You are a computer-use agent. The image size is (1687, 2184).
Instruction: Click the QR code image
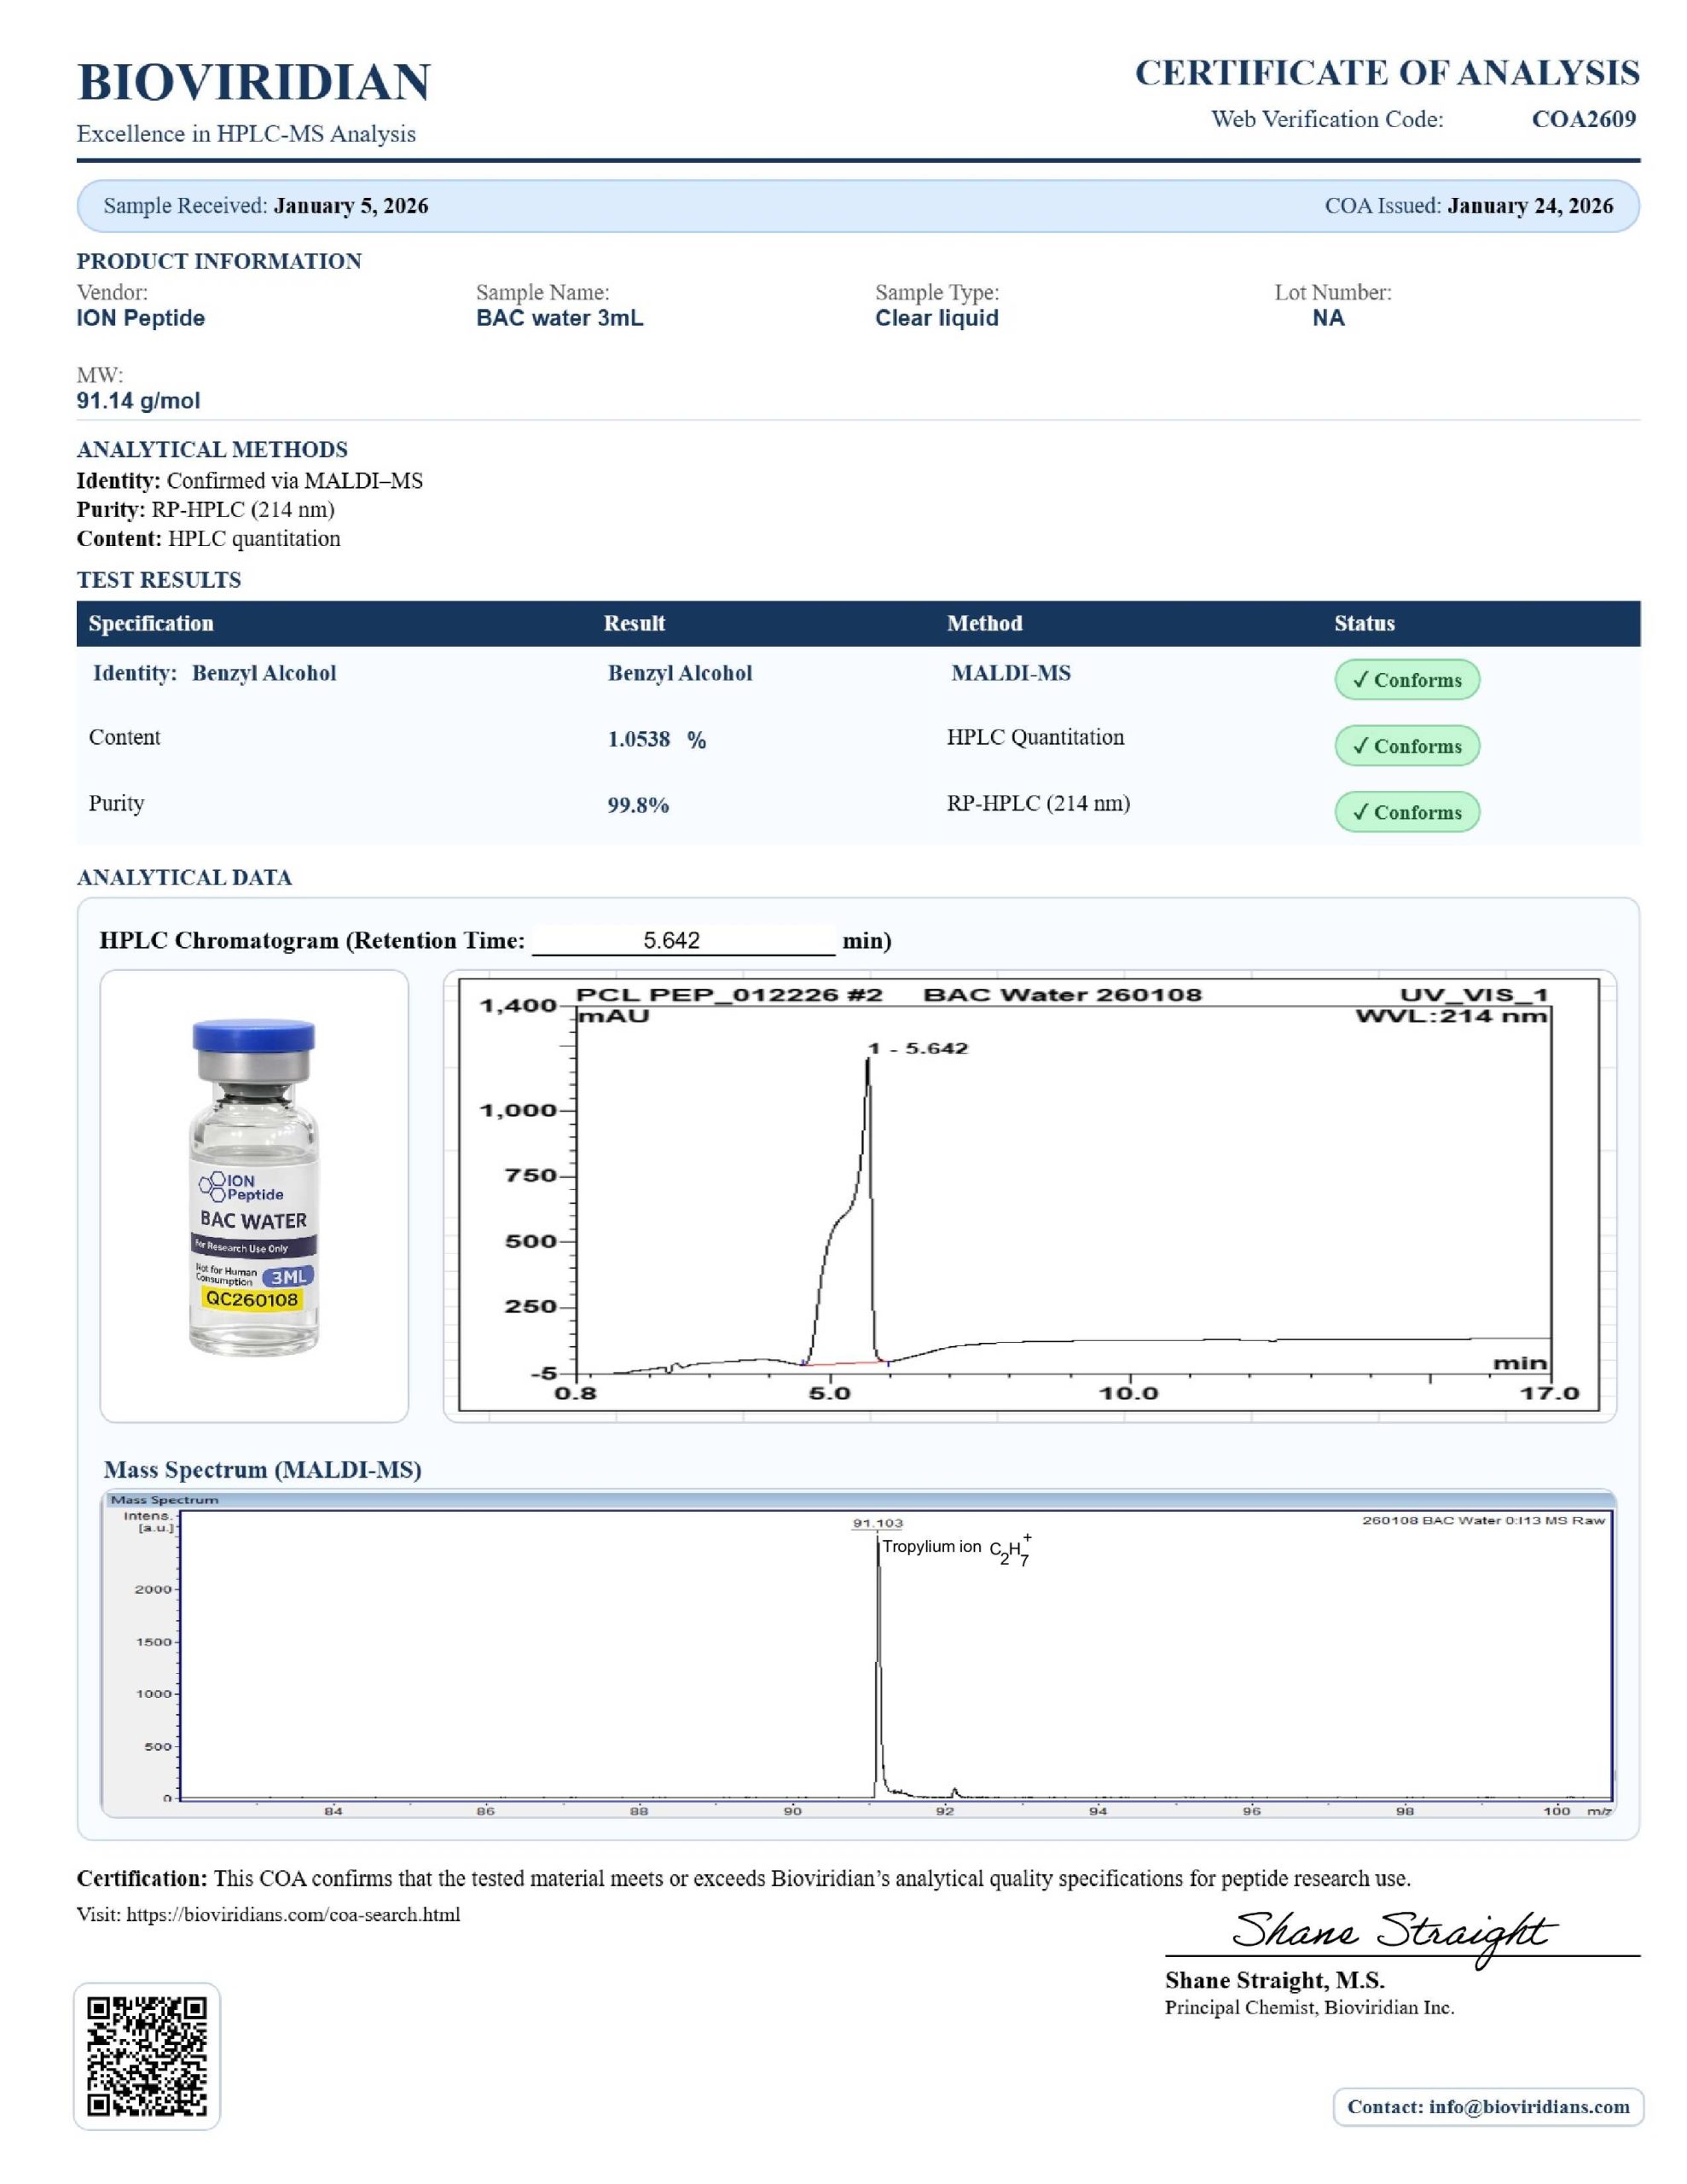pos(146,2056)
